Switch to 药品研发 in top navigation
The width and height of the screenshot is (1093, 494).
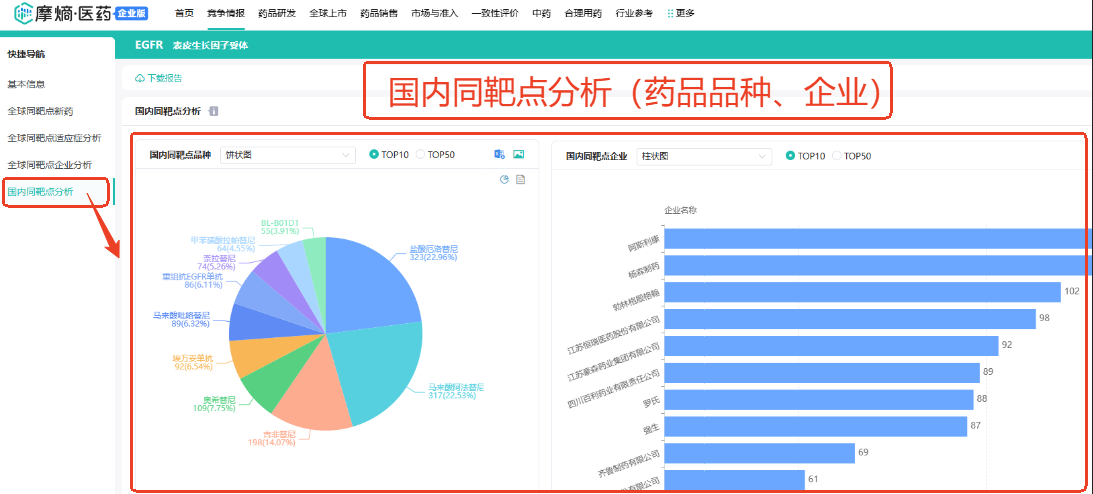[x=277, y=13]
